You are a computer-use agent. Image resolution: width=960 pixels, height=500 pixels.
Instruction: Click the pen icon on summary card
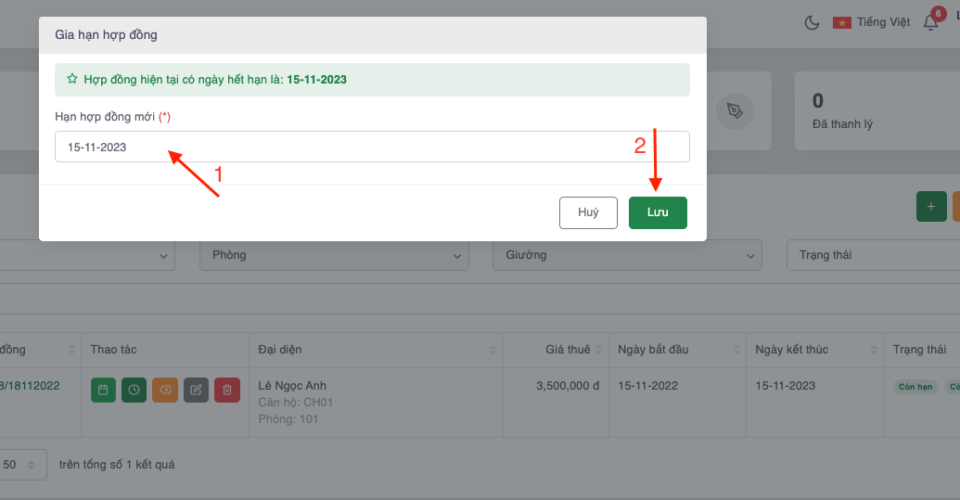pos(736,111)
